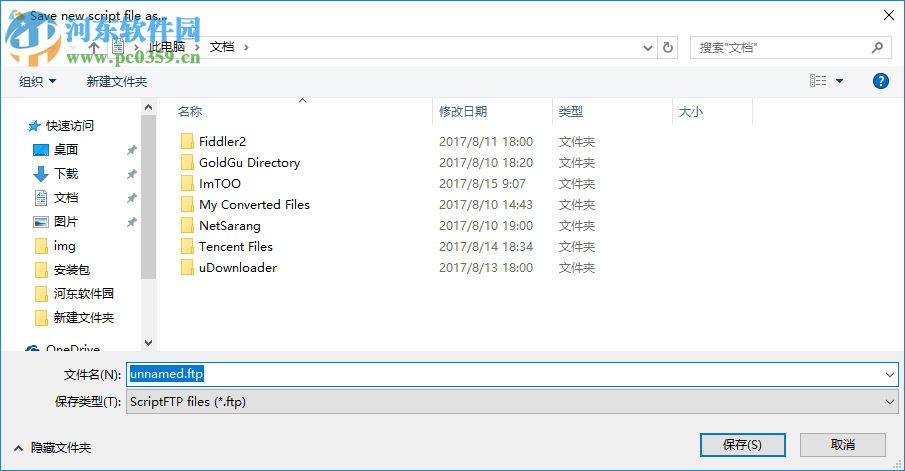905x471 pixels.
Task: Select 快速访问 in navigation pane
Action: click(69, 126)
